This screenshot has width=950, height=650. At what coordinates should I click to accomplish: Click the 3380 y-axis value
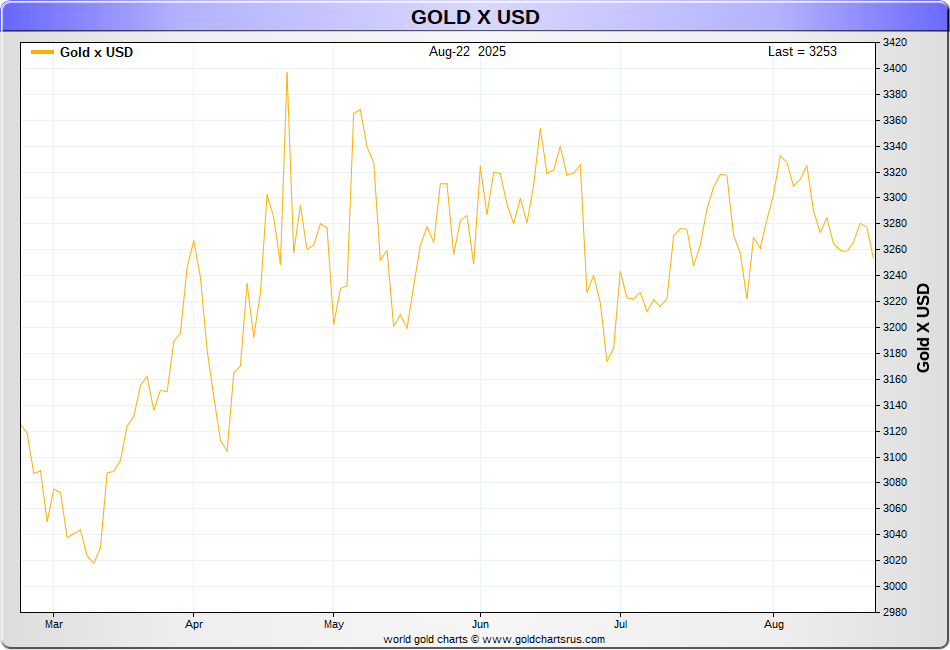894,95
